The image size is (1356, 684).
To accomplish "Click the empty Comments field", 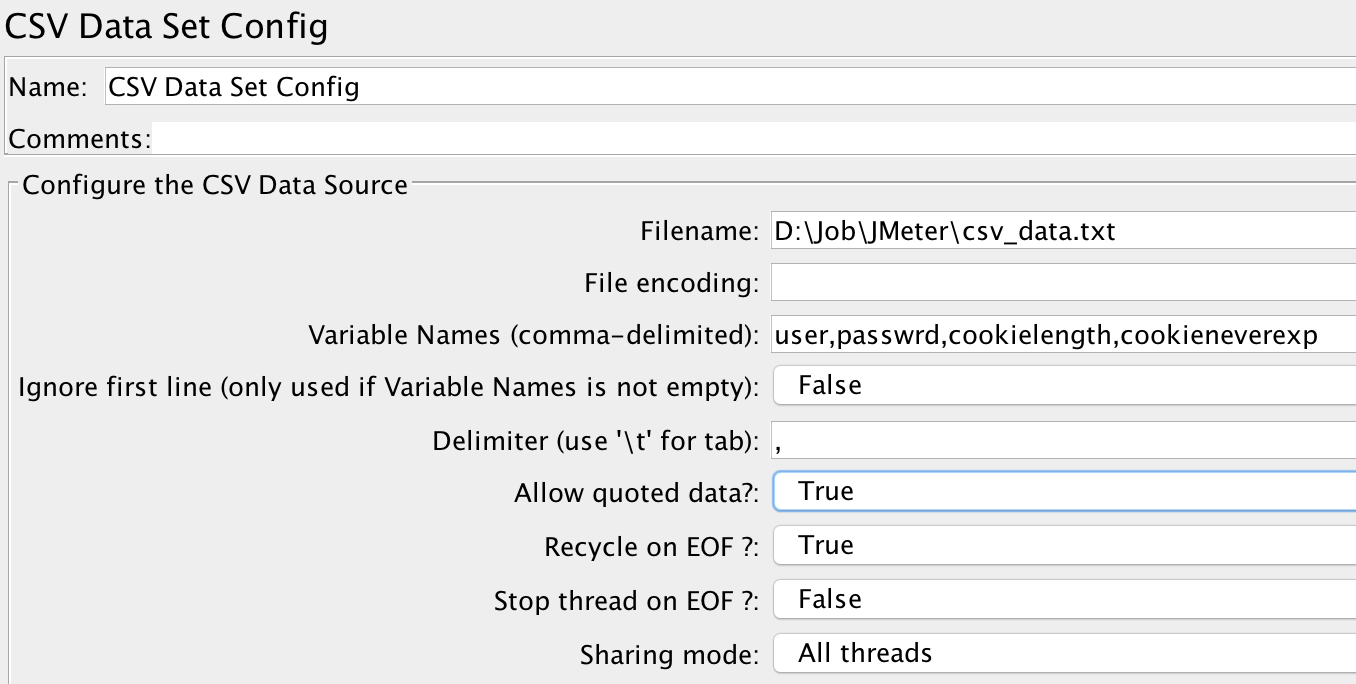I will pyautogui.click(x=700, y=137).
